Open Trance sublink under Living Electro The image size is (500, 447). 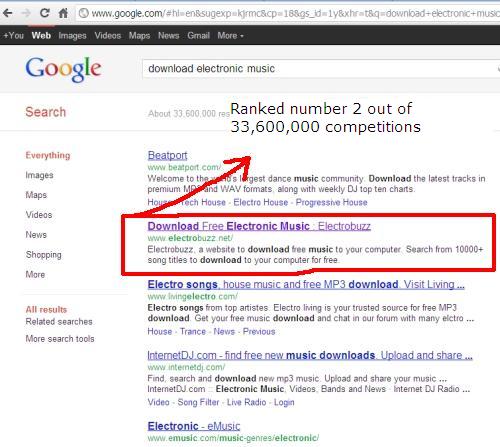pyautogui.click(x=193, y=332)
